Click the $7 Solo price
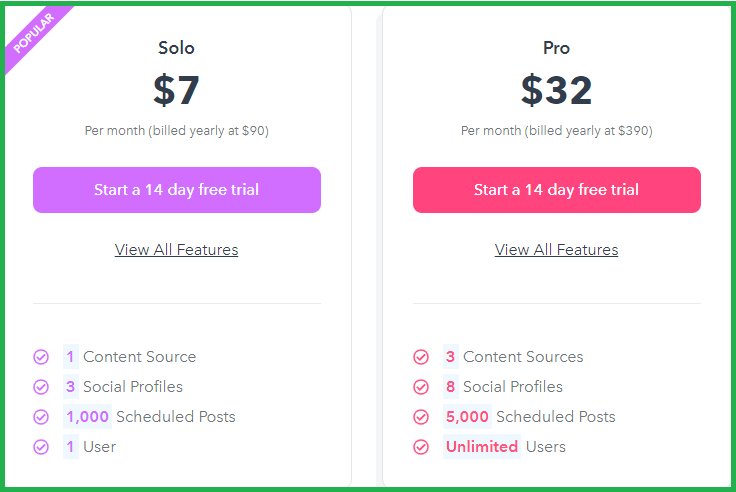736x492 pixels. pos(176,90)
